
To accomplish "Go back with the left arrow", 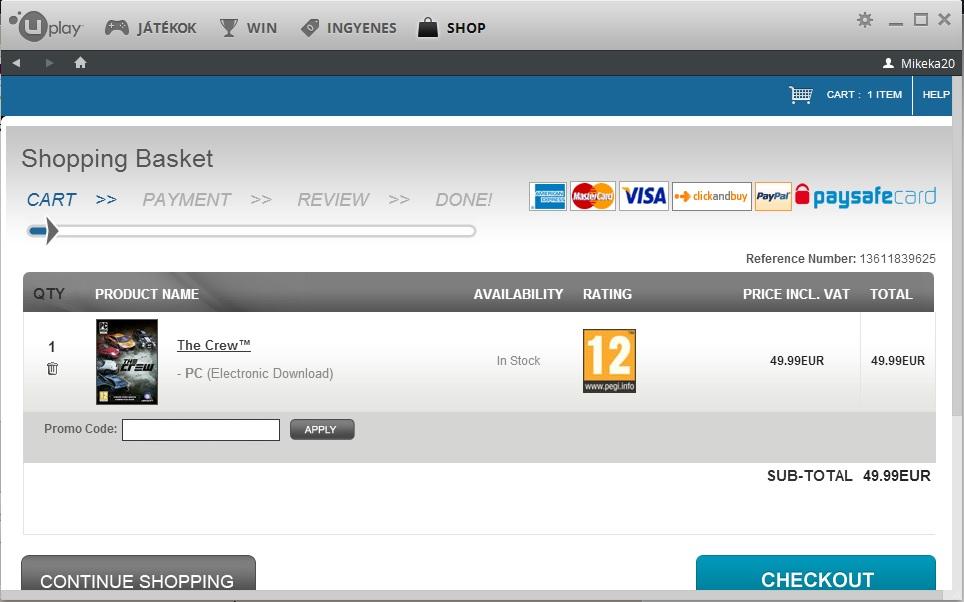I will coord(17,63).
